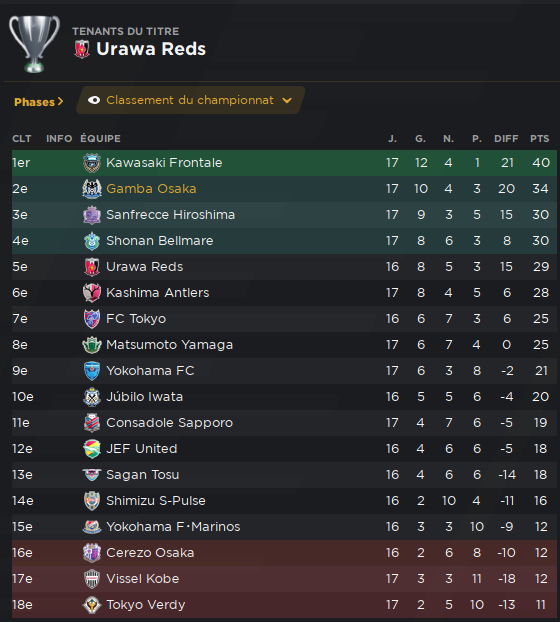Expand the Phases menu
Viewport: 560px width, 622px height.
point(38,102)
